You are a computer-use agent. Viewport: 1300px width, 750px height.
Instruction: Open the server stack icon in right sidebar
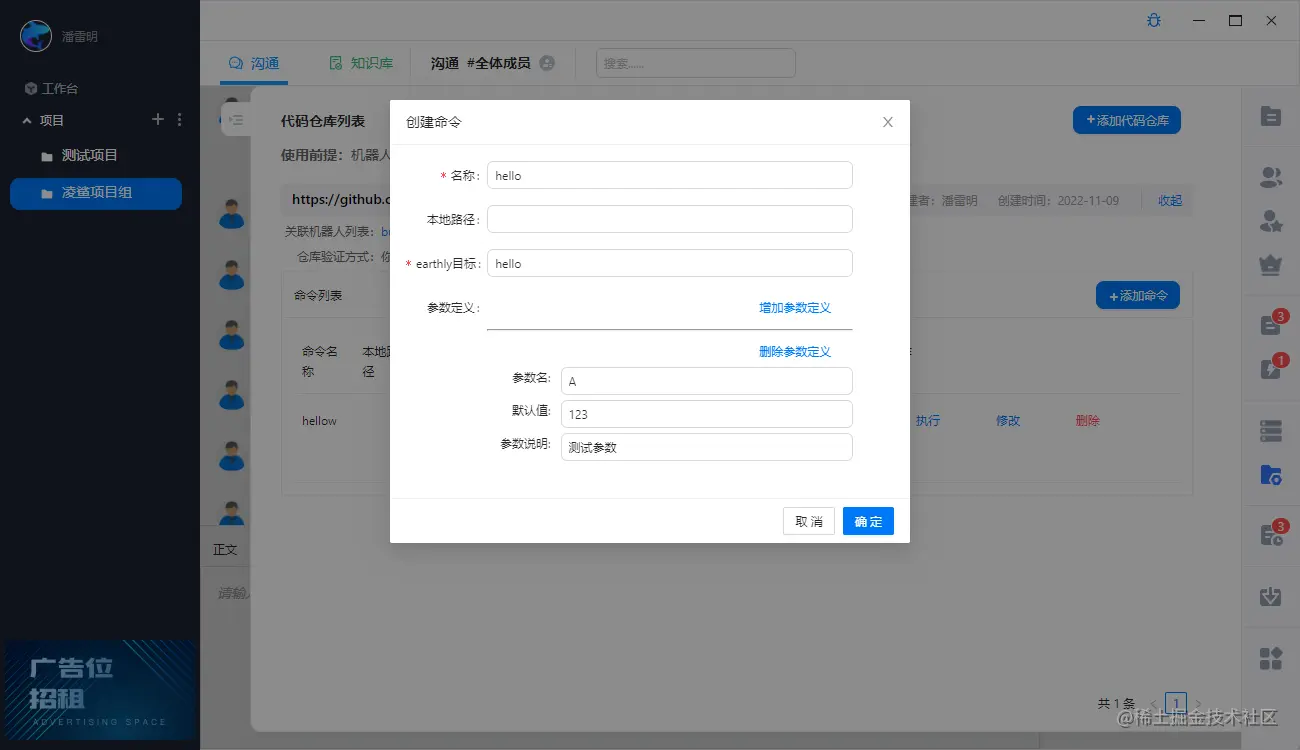point(1271,431)
